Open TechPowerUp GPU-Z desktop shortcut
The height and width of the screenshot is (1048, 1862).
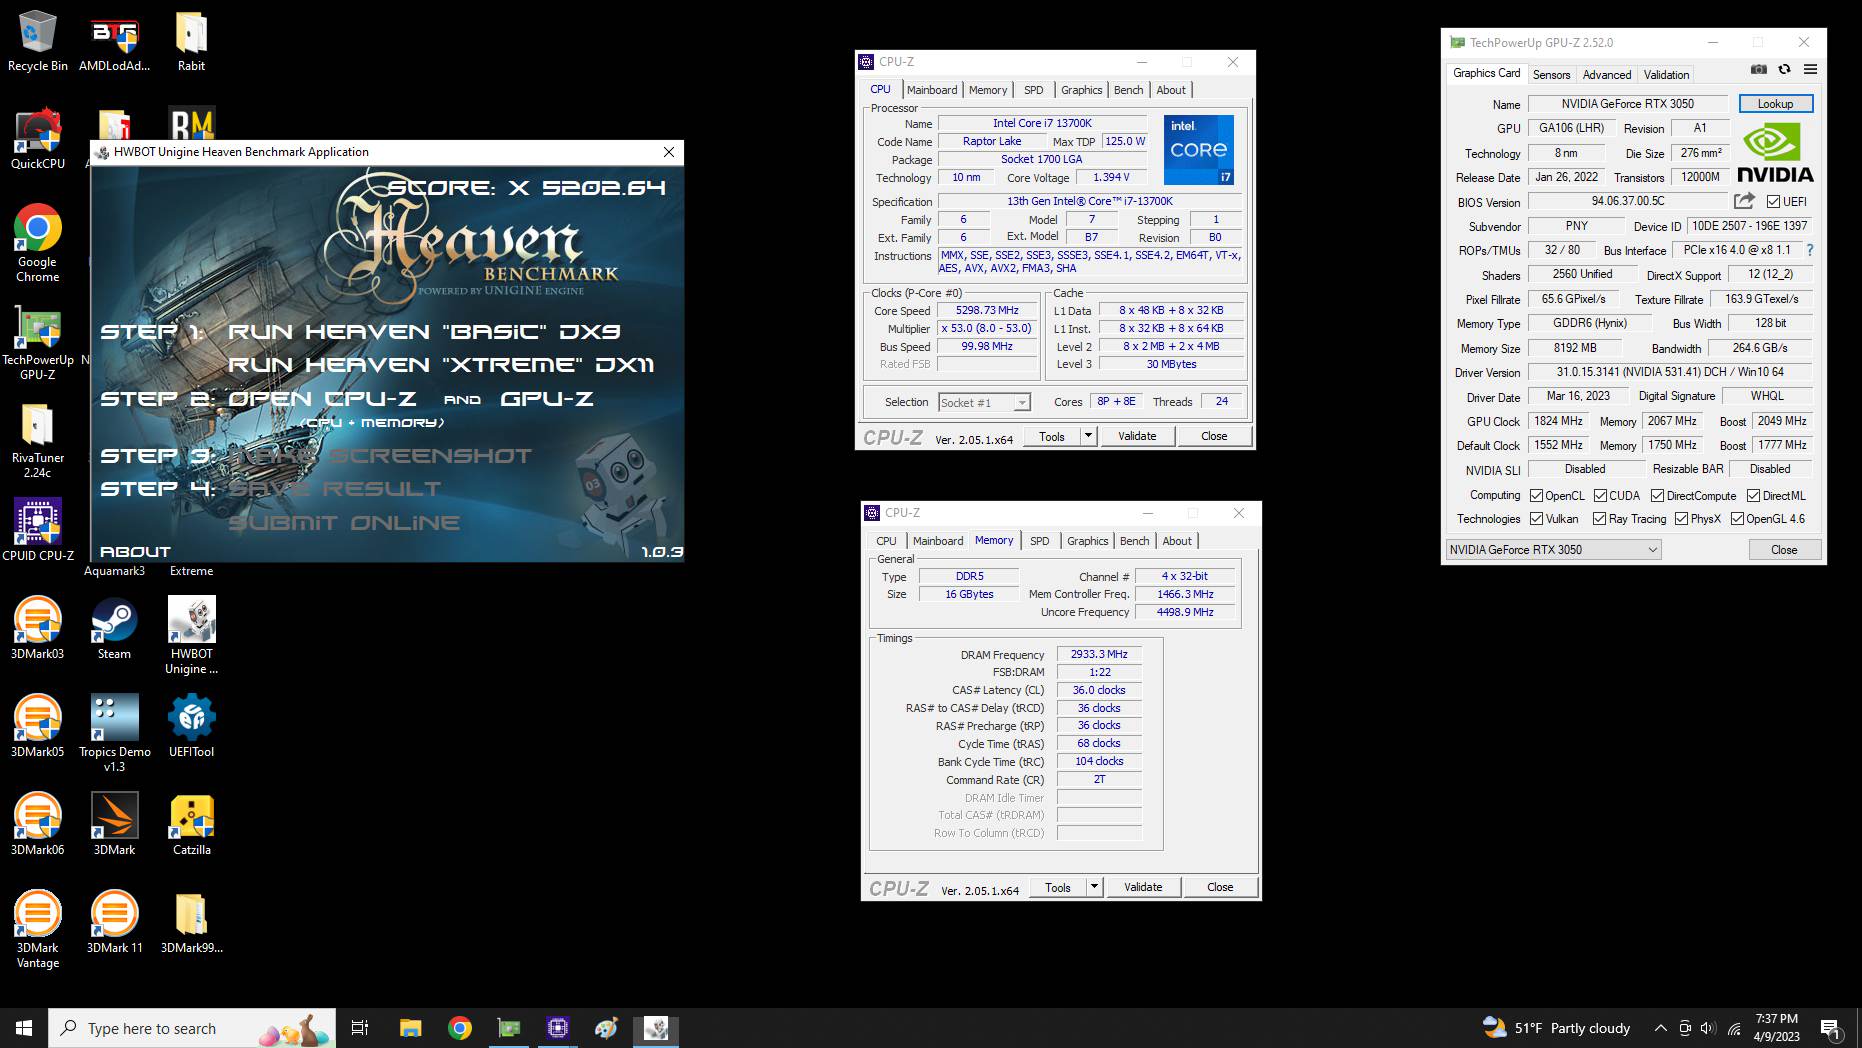pos(38,343)
